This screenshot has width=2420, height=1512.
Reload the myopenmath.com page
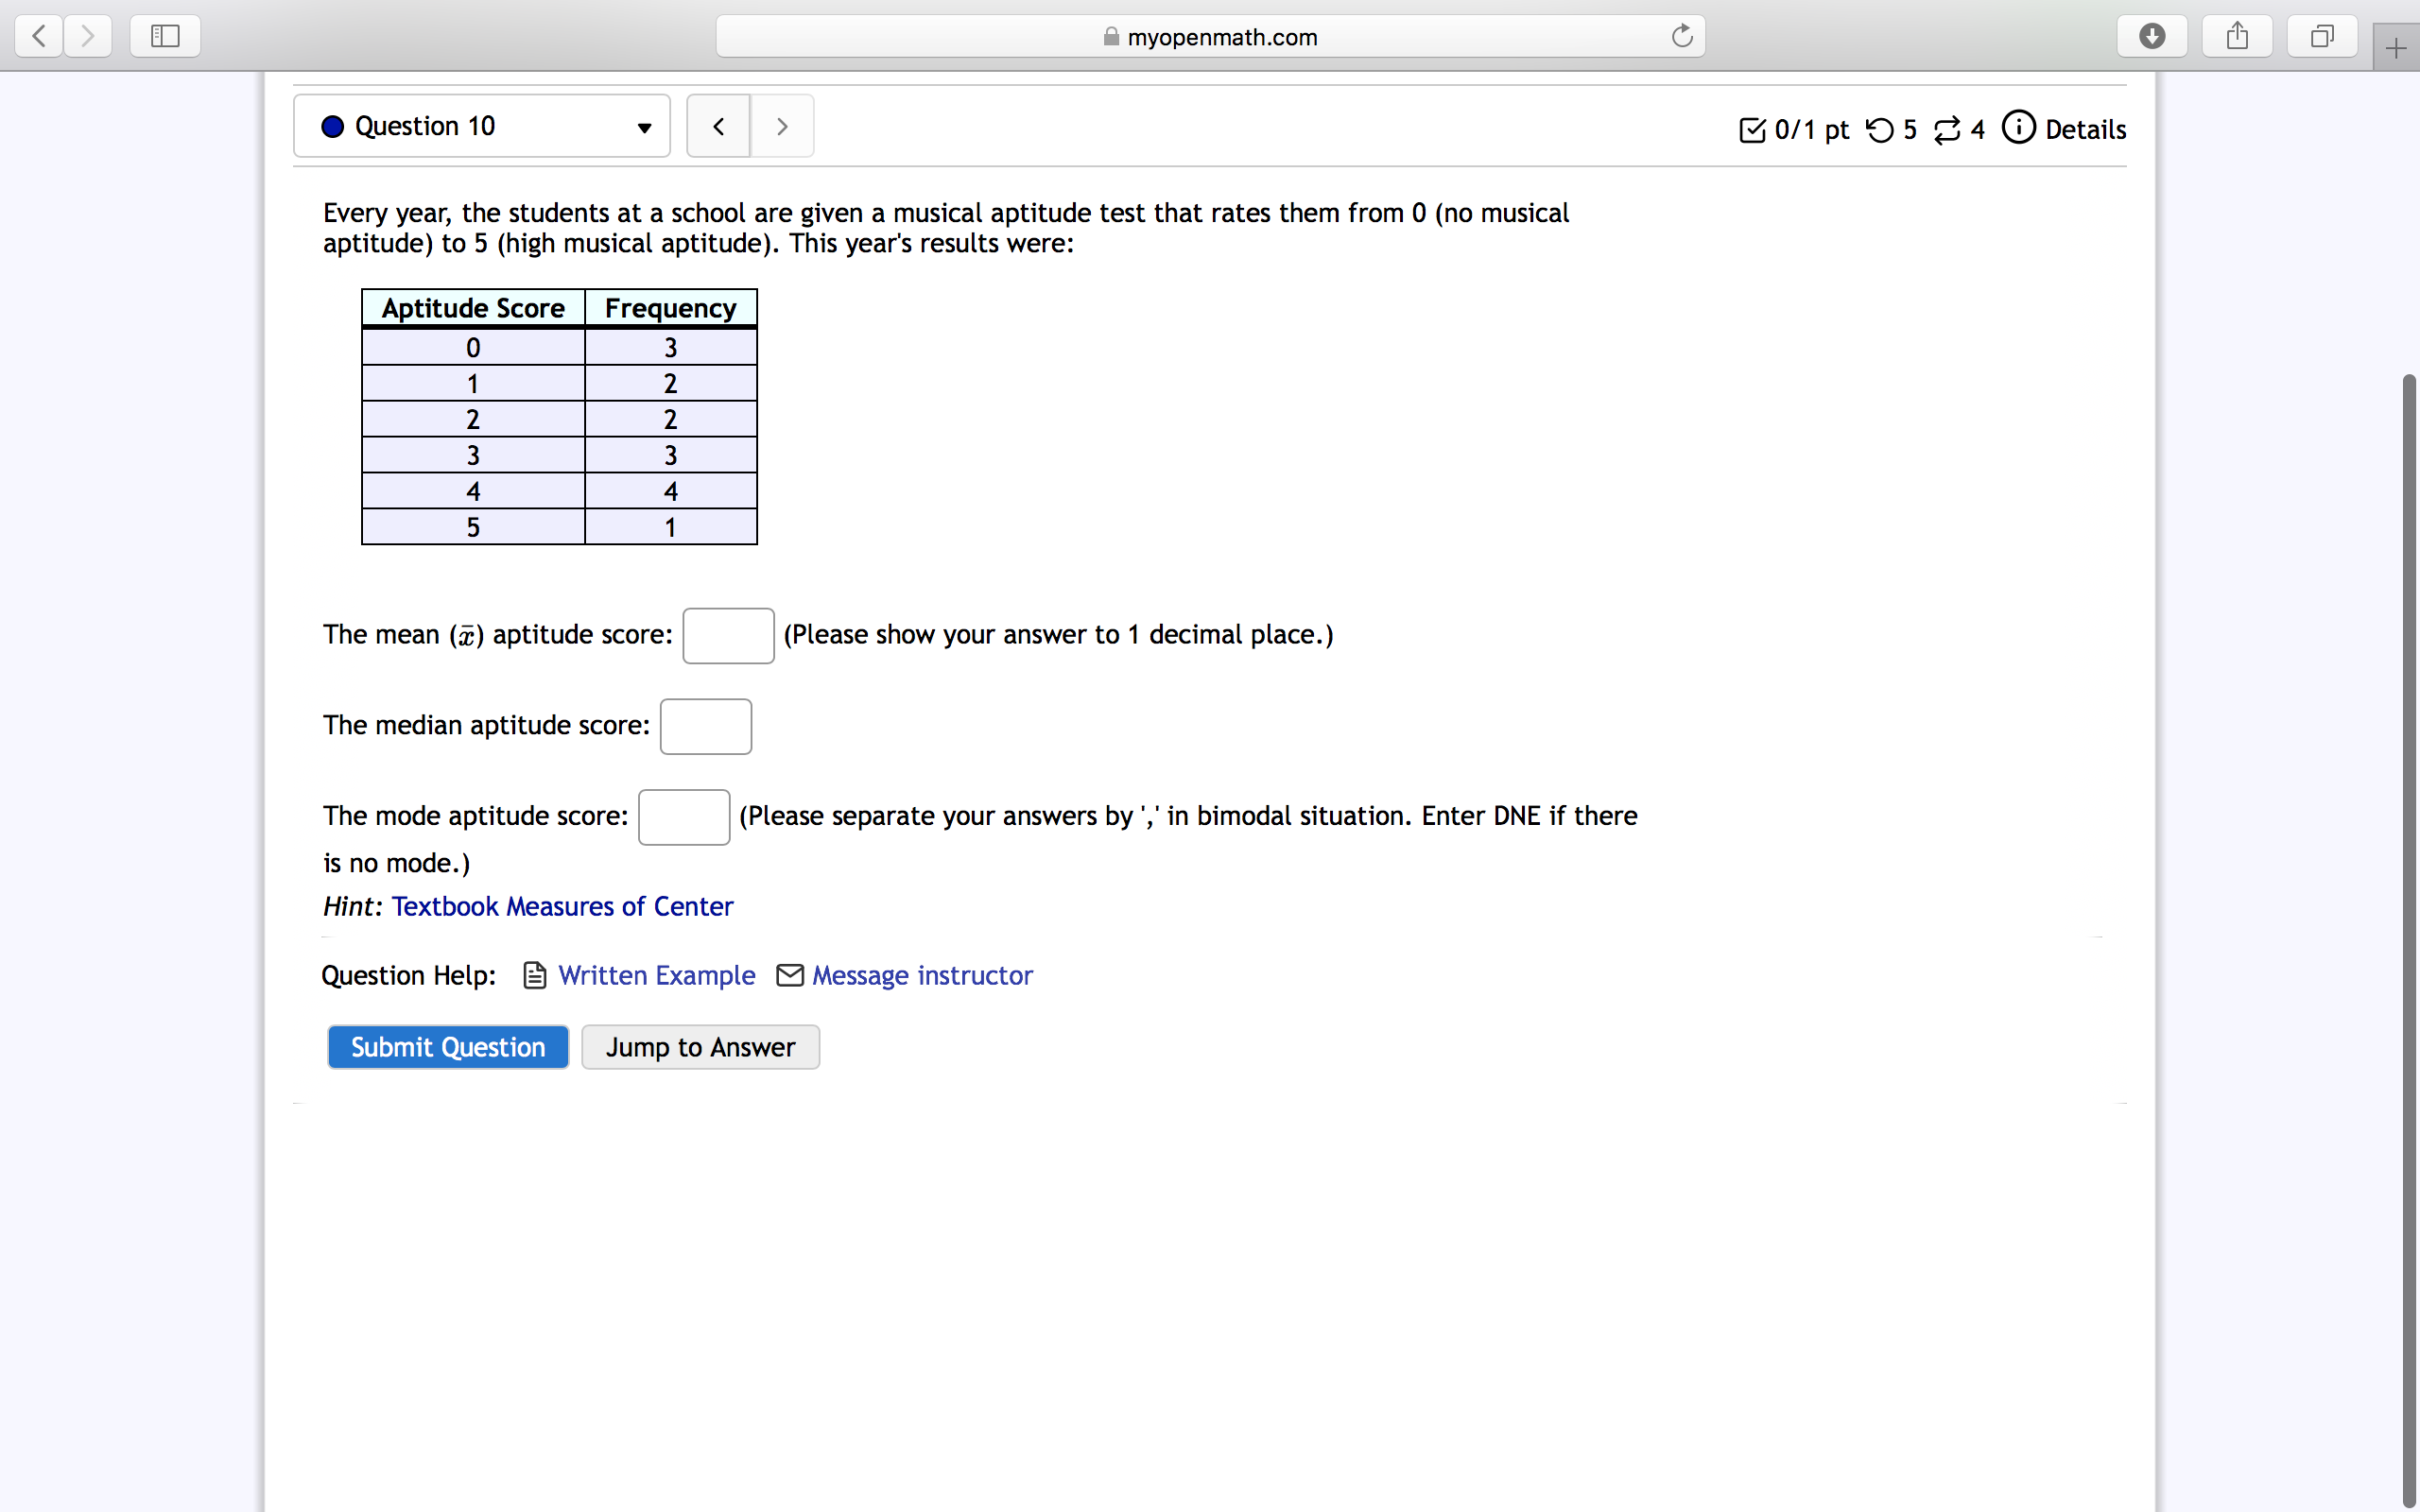[1681, 36]
